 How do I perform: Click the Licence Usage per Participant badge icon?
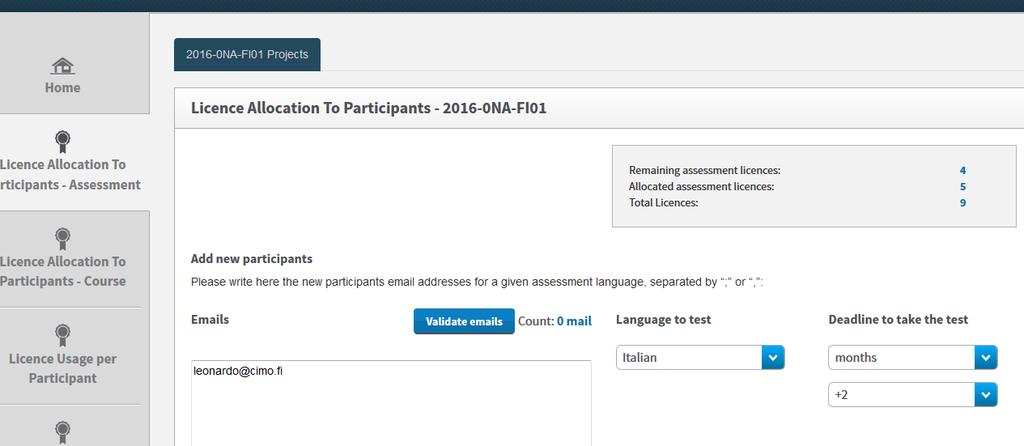pos(63,336)
